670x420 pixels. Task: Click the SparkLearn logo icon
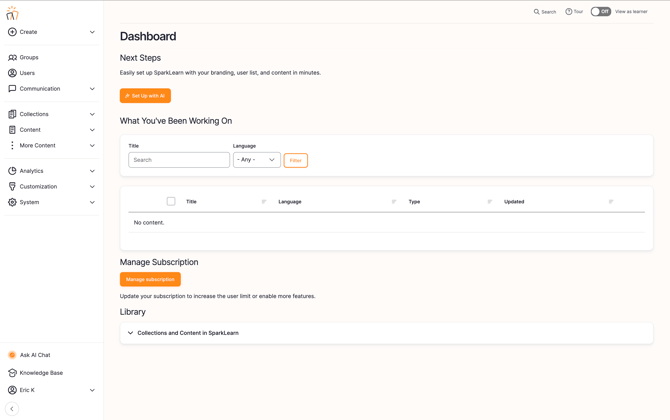[12, 13]
